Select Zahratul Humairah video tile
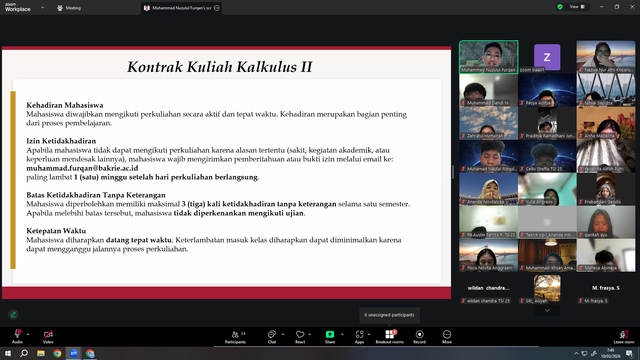 489,123
